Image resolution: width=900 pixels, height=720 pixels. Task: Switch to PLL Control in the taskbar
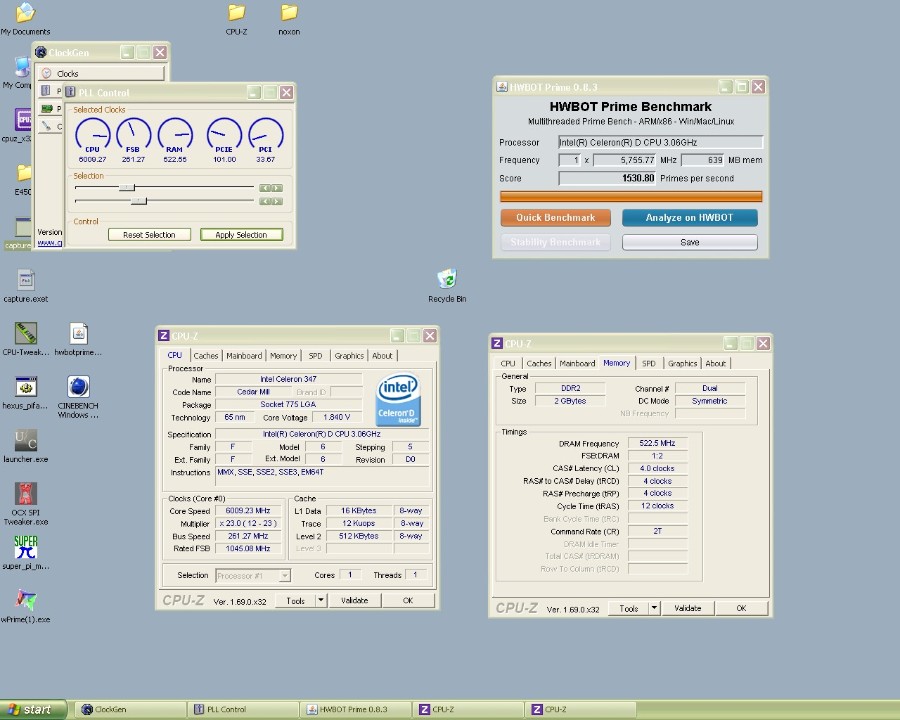coord(243,710)
